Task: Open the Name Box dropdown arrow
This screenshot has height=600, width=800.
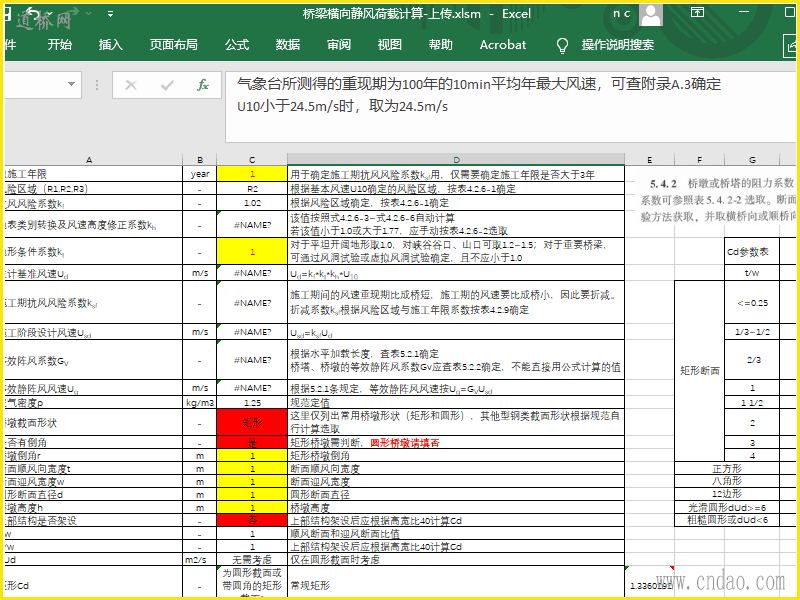Action: (72, 86)
